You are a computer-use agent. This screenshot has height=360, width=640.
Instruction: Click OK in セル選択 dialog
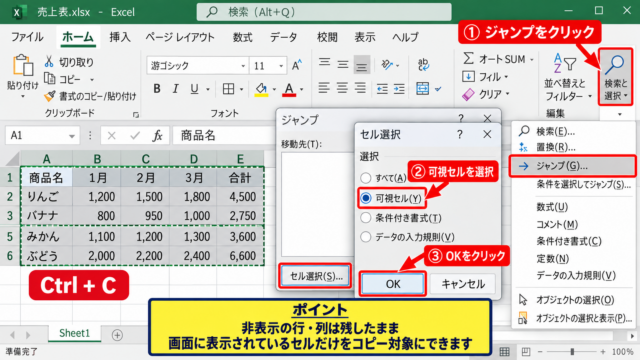[393, 284]
